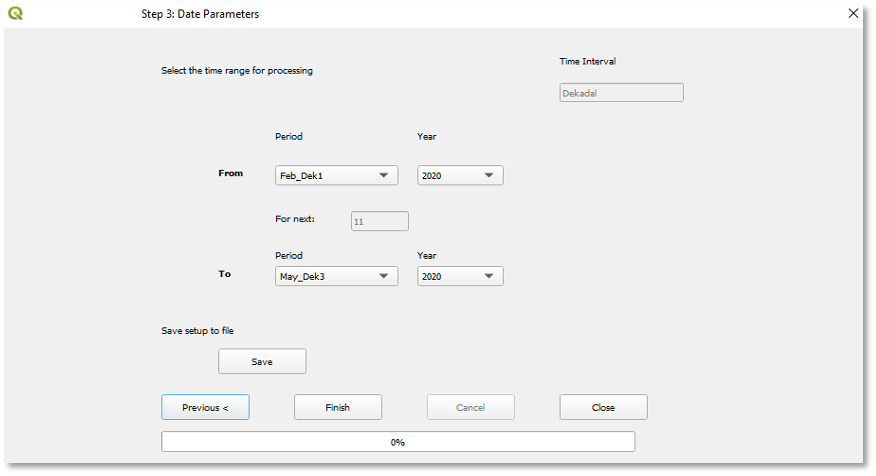Click the 0% progress bar
The image size is (876, 476).
[398, 442]
